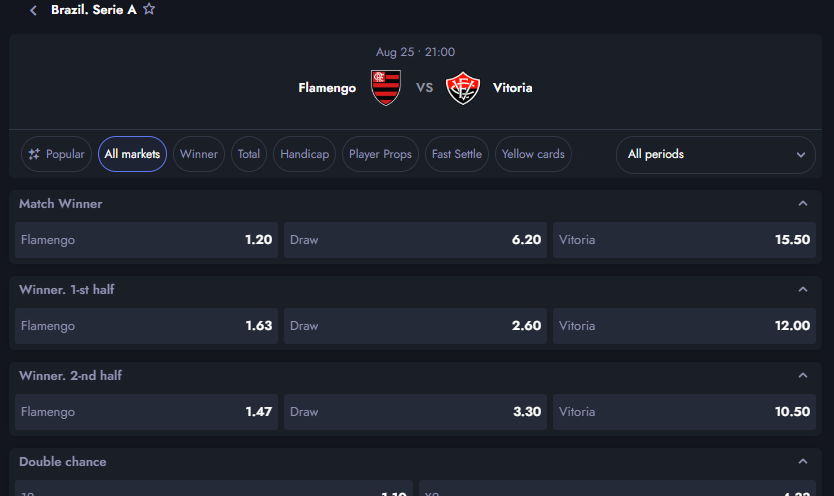Select the Yellow cards filter
Viewport: 834px width, 496px height.
click(533, 154)
